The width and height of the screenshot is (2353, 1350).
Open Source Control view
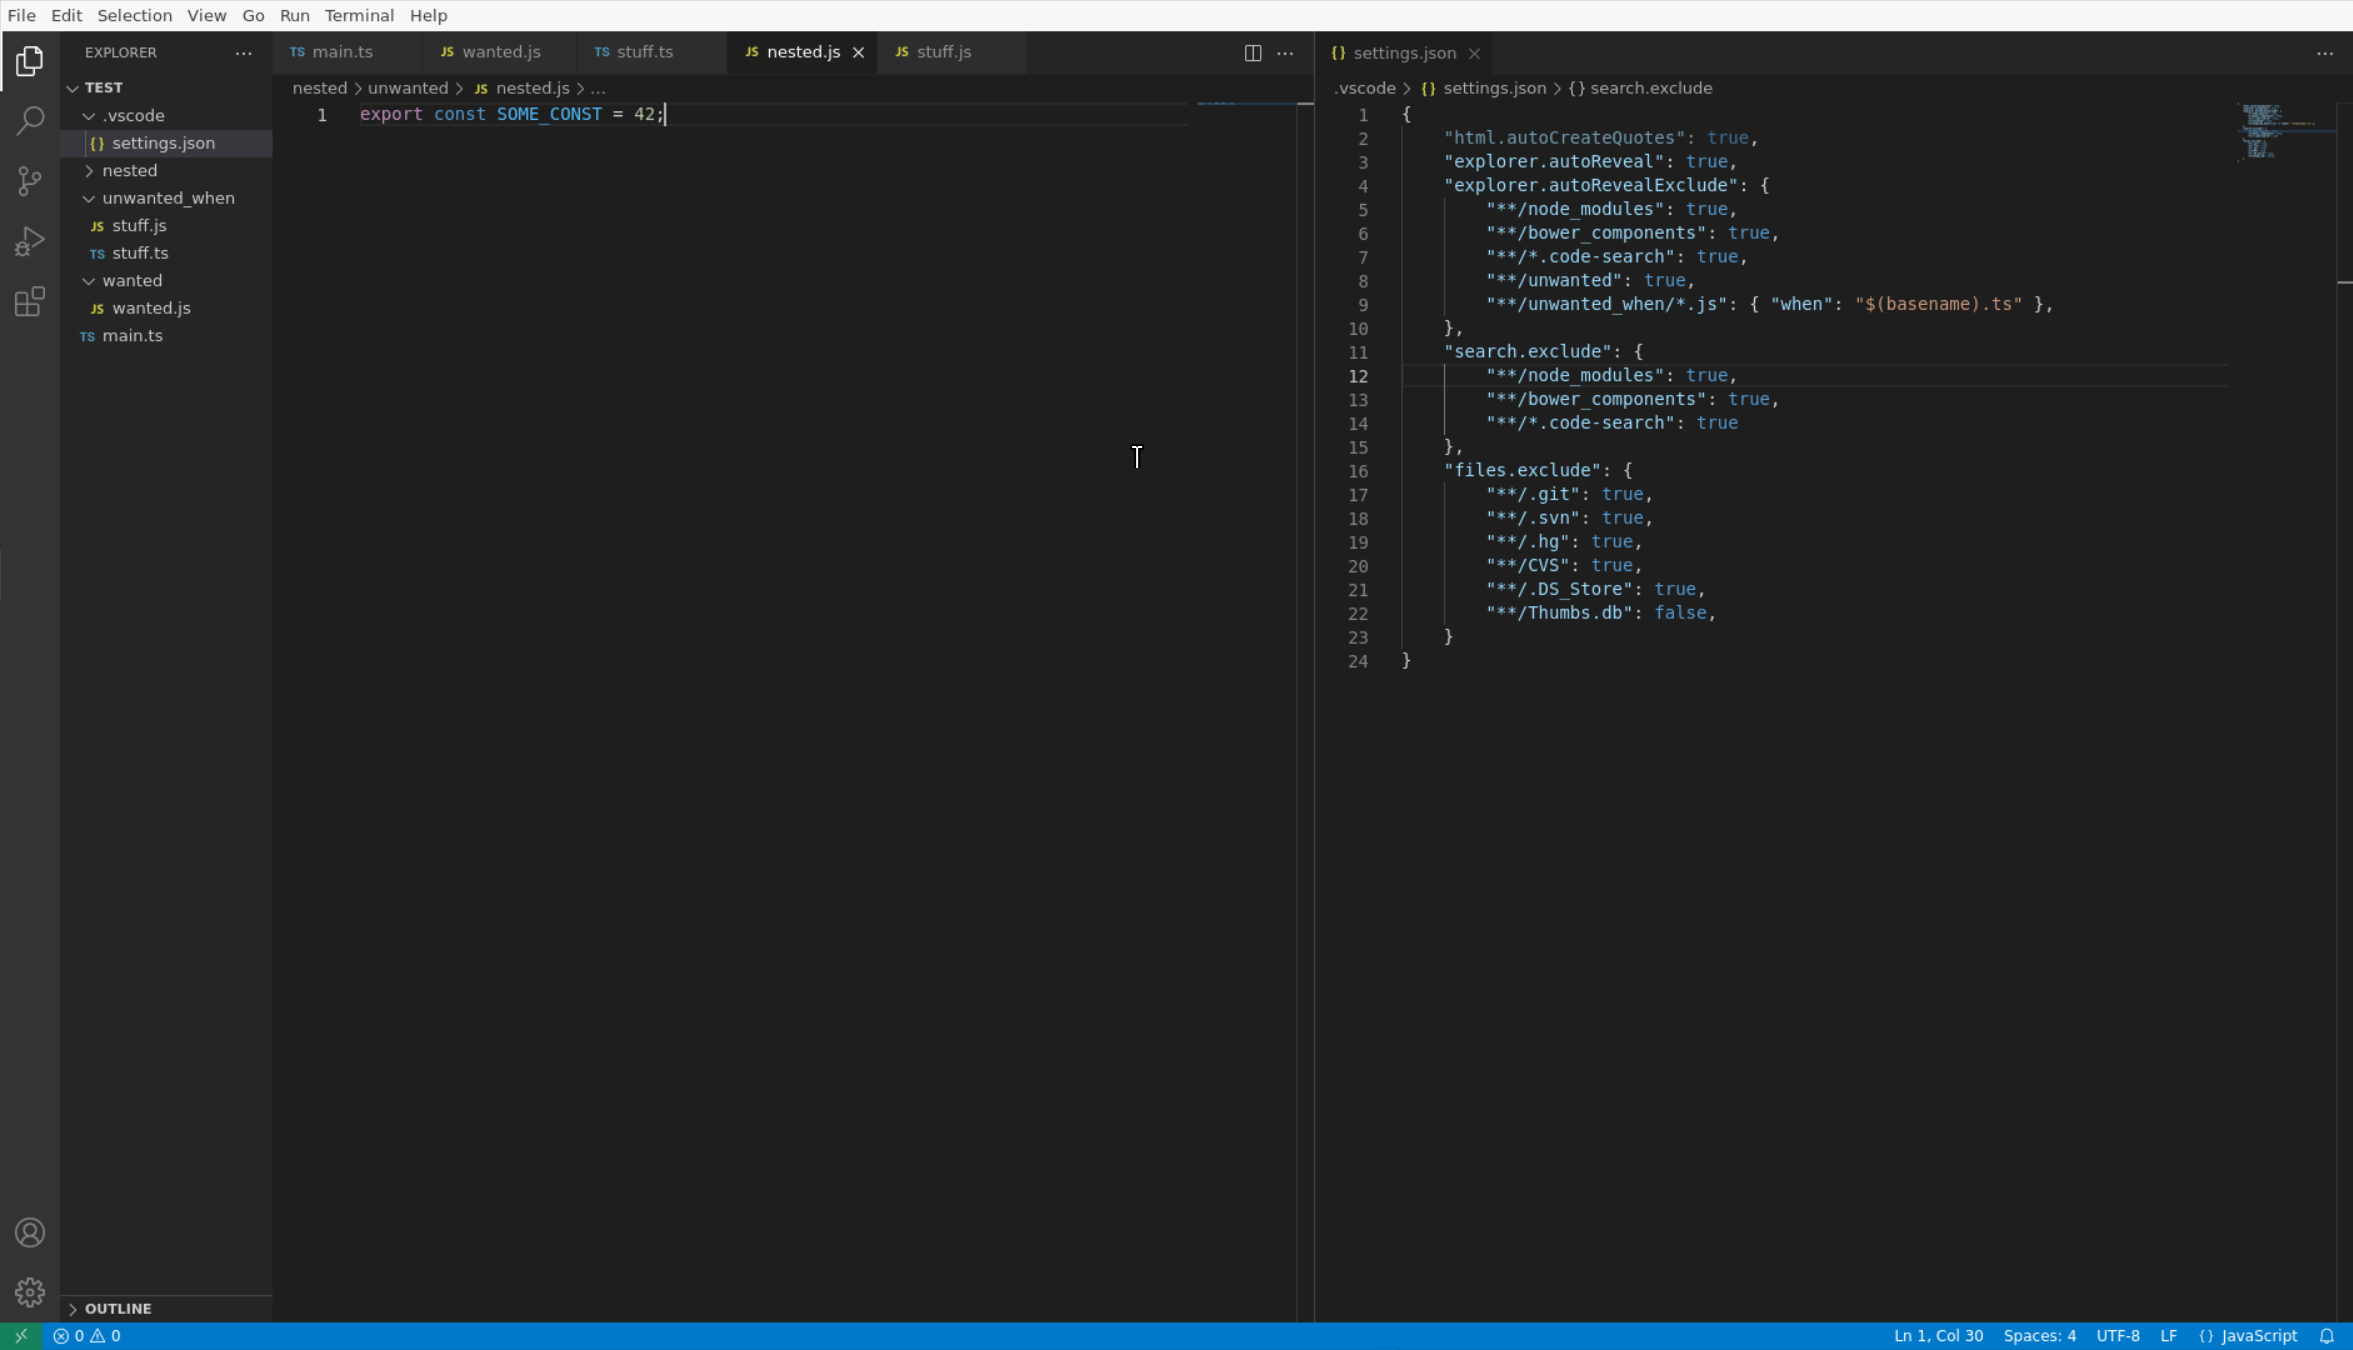point(30,181)
